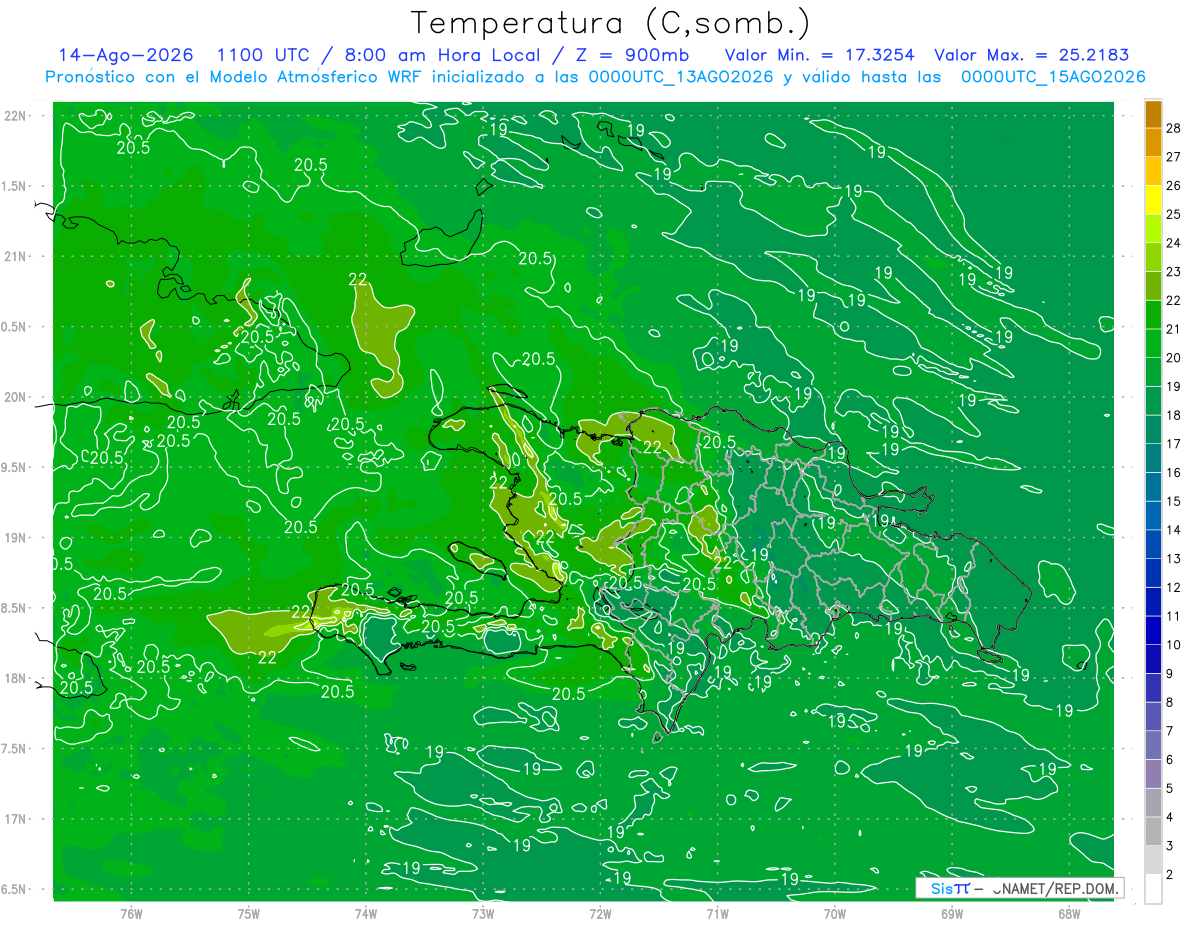Click the color legend label '23'
The height and width of the screenshot is (927, 1200).
tap(1174, 272)
